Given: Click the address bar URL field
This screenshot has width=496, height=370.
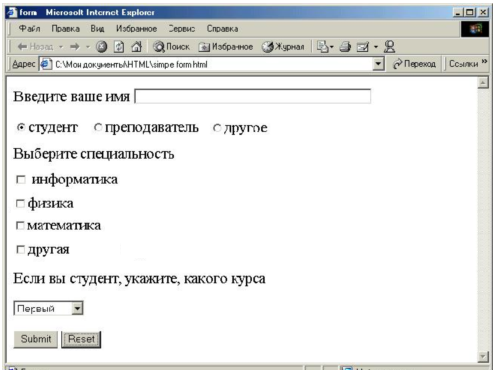Looking at the screenshot, I should point(213,64).
